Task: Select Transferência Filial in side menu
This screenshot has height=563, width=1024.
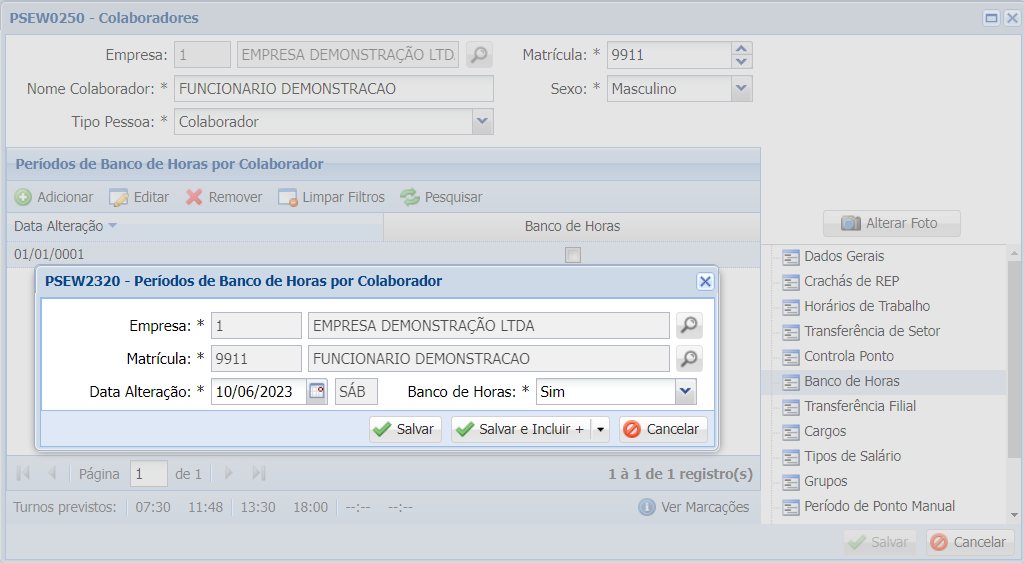Action: (x=859, y=406)
